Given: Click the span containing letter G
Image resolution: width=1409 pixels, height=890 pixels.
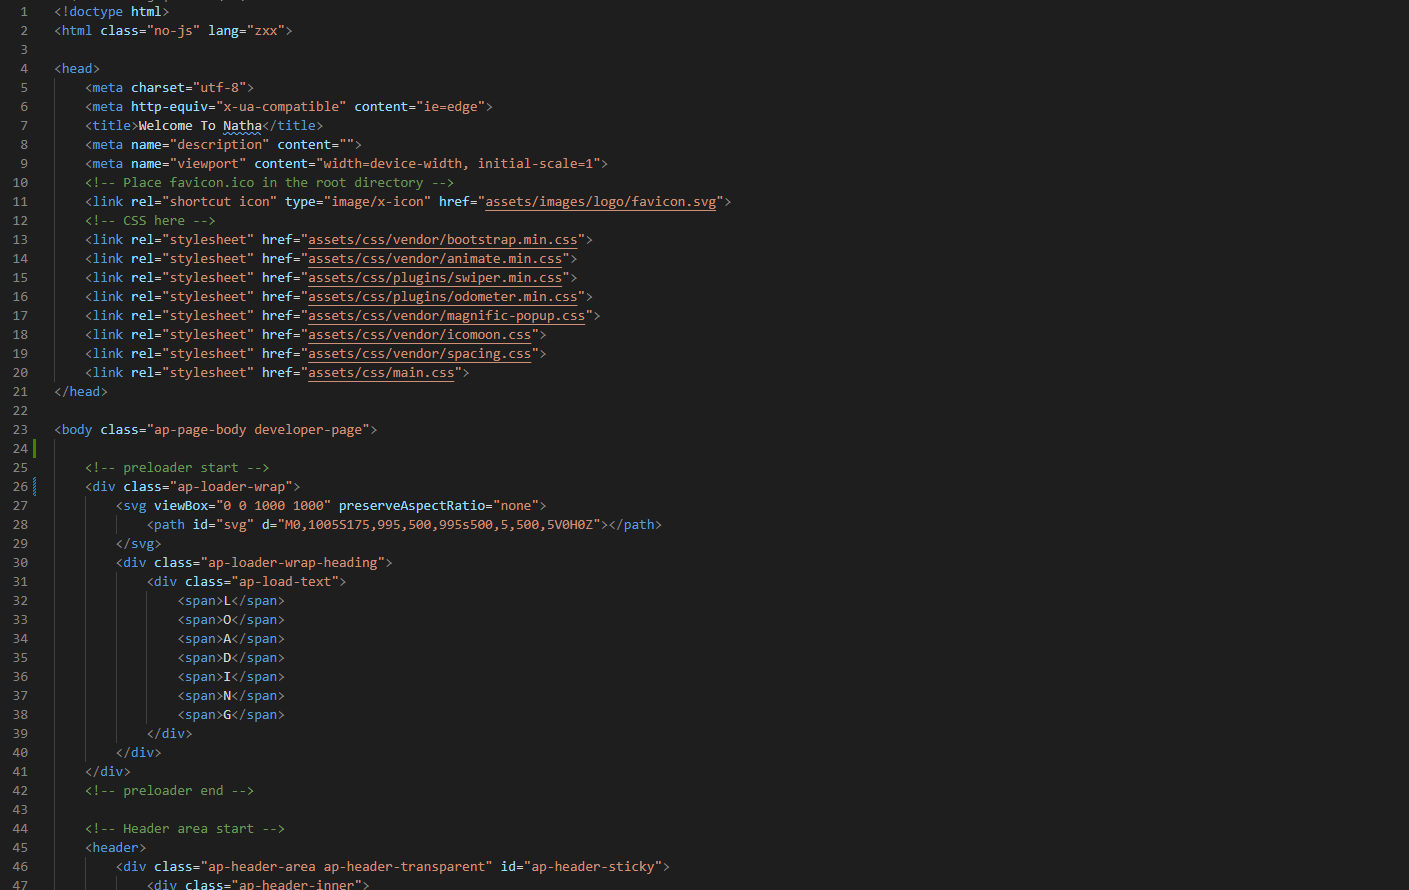Looking at the screenshot, I should click(x=231, y=715).
